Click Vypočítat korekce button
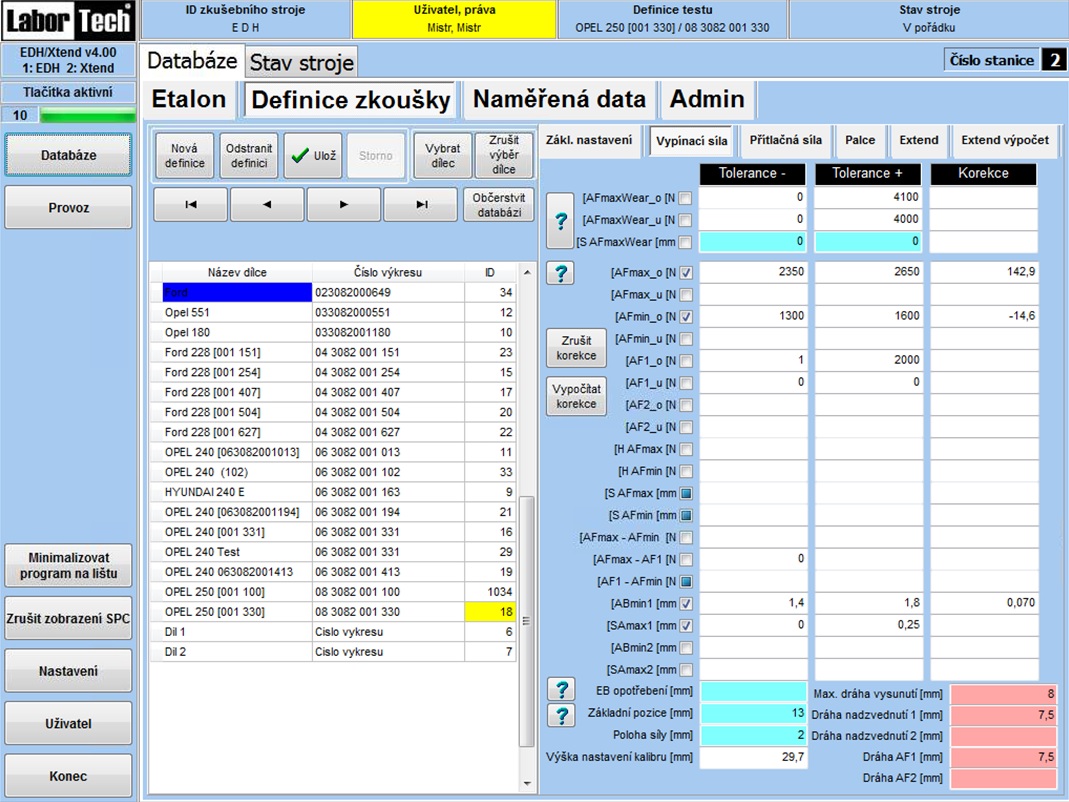The image size is (1069, 802). point(576,396)
